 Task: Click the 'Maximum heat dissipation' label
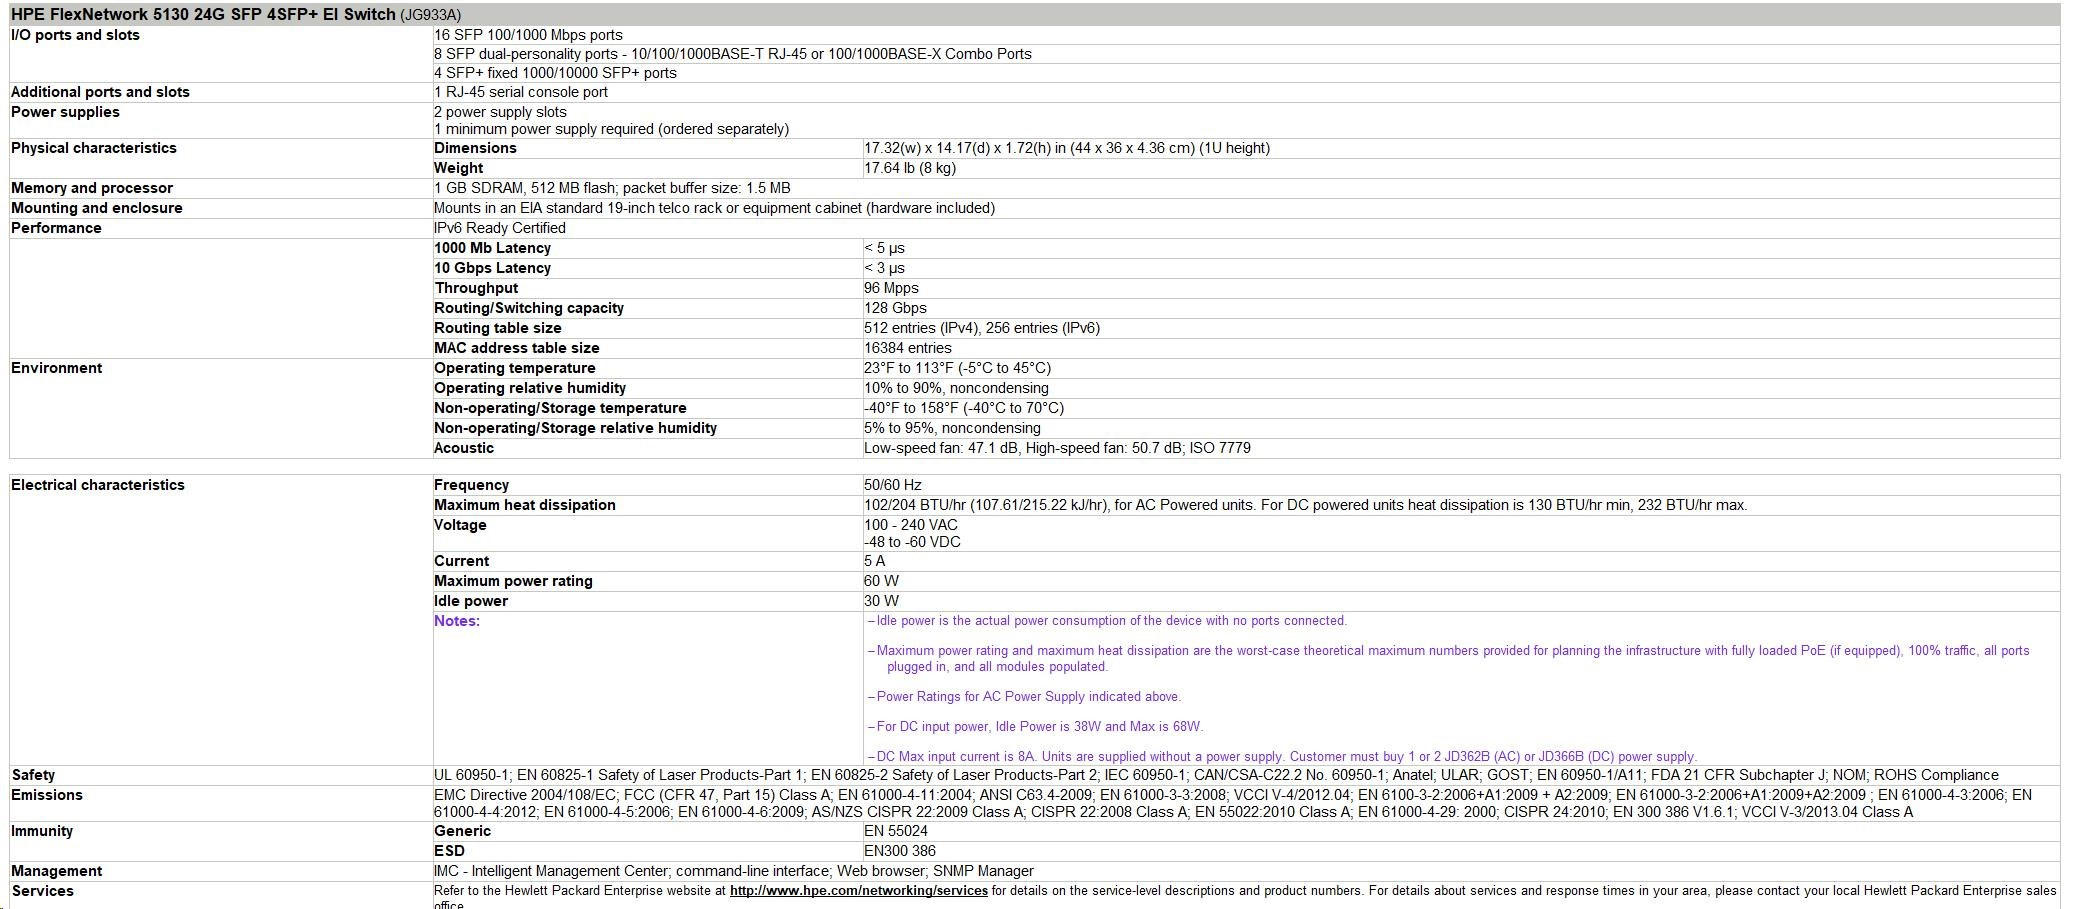click(x=524, y=505)
